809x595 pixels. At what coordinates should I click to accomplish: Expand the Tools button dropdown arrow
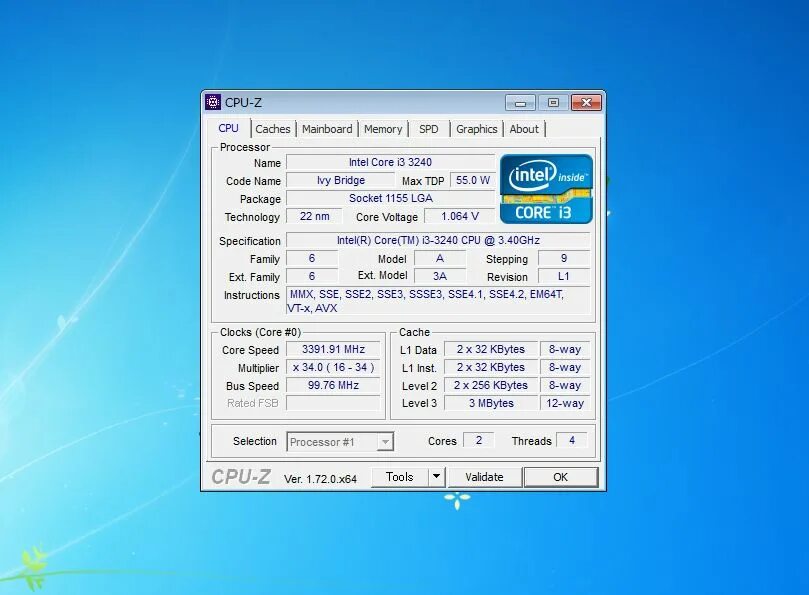pos(436,477)
